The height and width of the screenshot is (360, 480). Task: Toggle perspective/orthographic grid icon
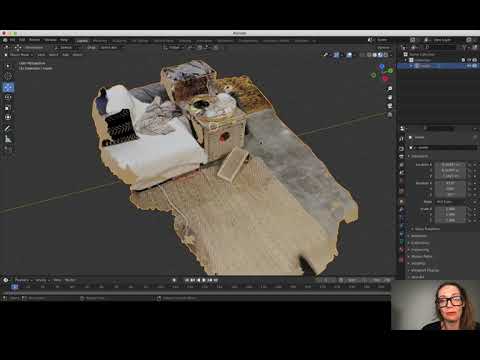[389, 115]
